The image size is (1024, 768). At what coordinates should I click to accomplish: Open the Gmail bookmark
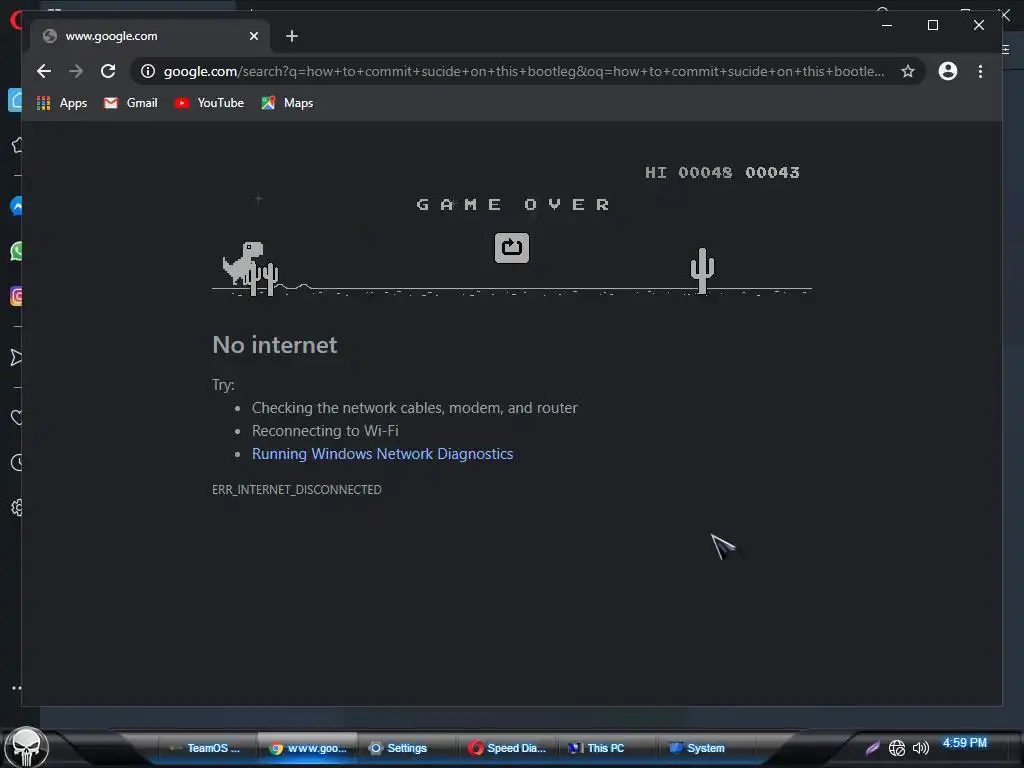[x=131, y=103]
